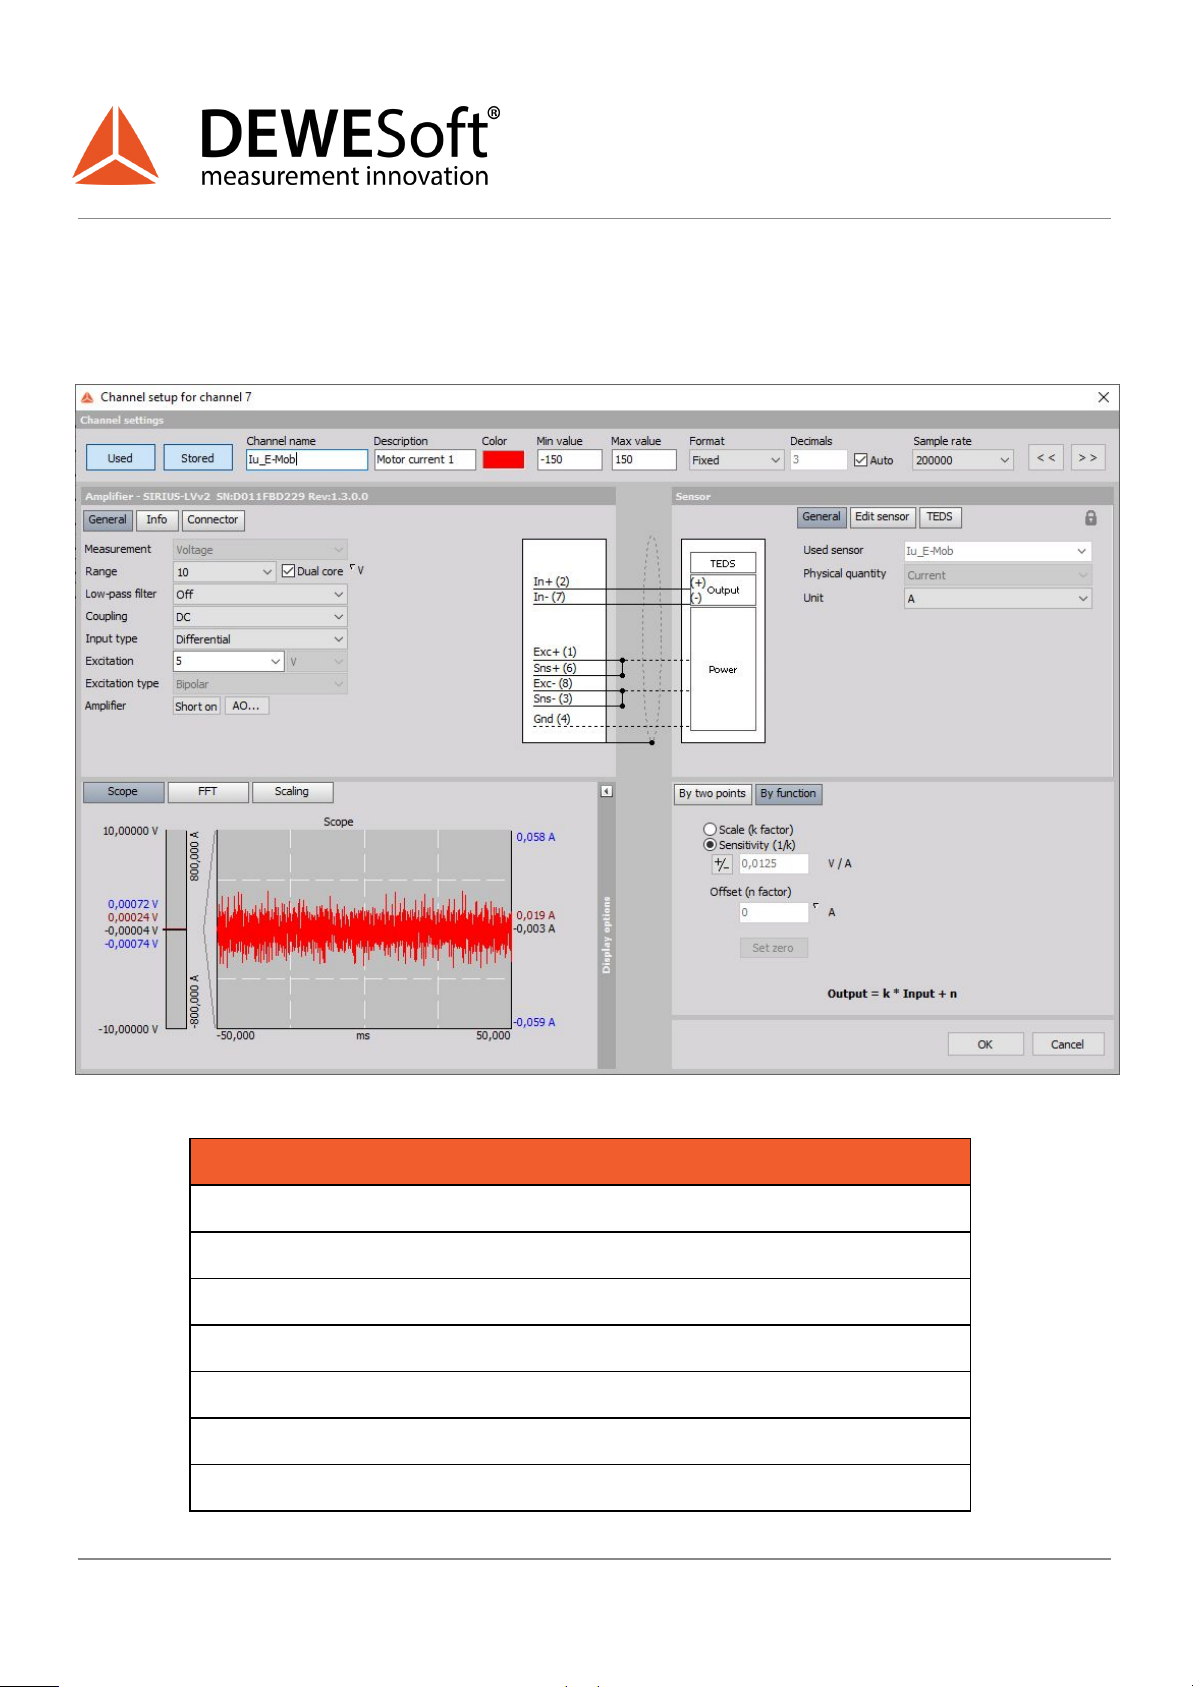1193x1687 pixels.
Task: Click the TEDS box in wiring diagram
Action: [723, 563]
